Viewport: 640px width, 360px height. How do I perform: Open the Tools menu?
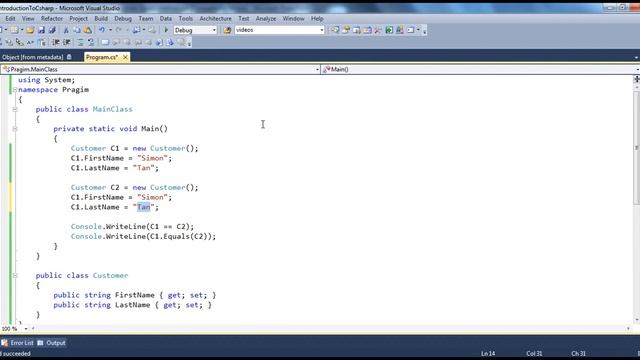tap(185, 18)
